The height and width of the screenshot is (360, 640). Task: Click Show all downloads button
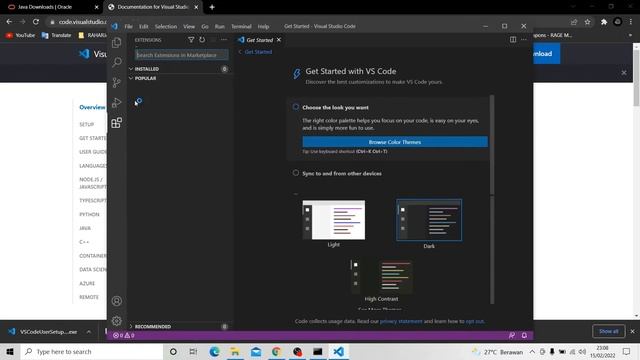coord(609,331)
